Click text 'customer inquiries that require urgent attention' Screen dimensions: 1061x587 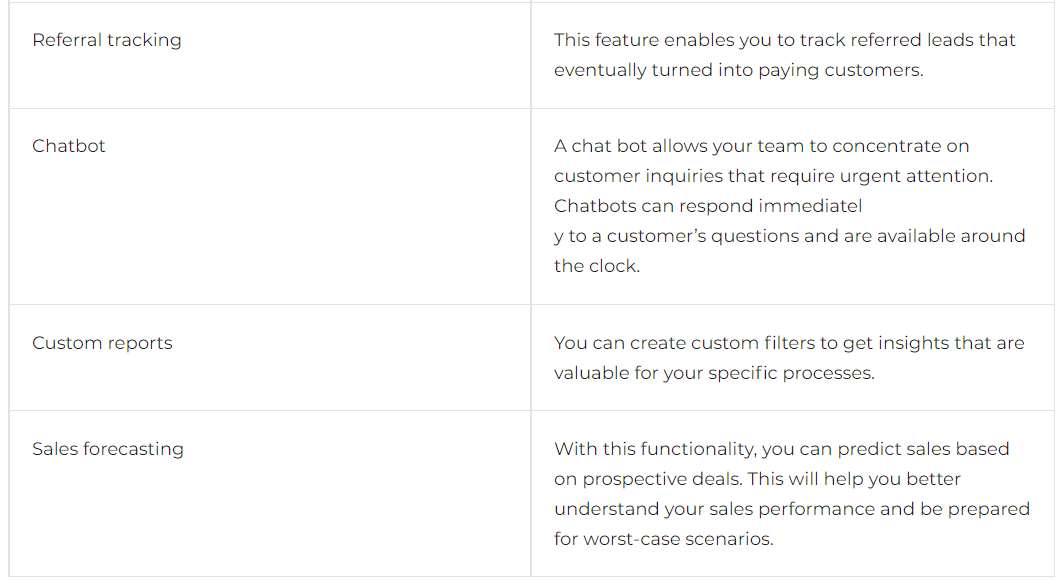[773, 176]
